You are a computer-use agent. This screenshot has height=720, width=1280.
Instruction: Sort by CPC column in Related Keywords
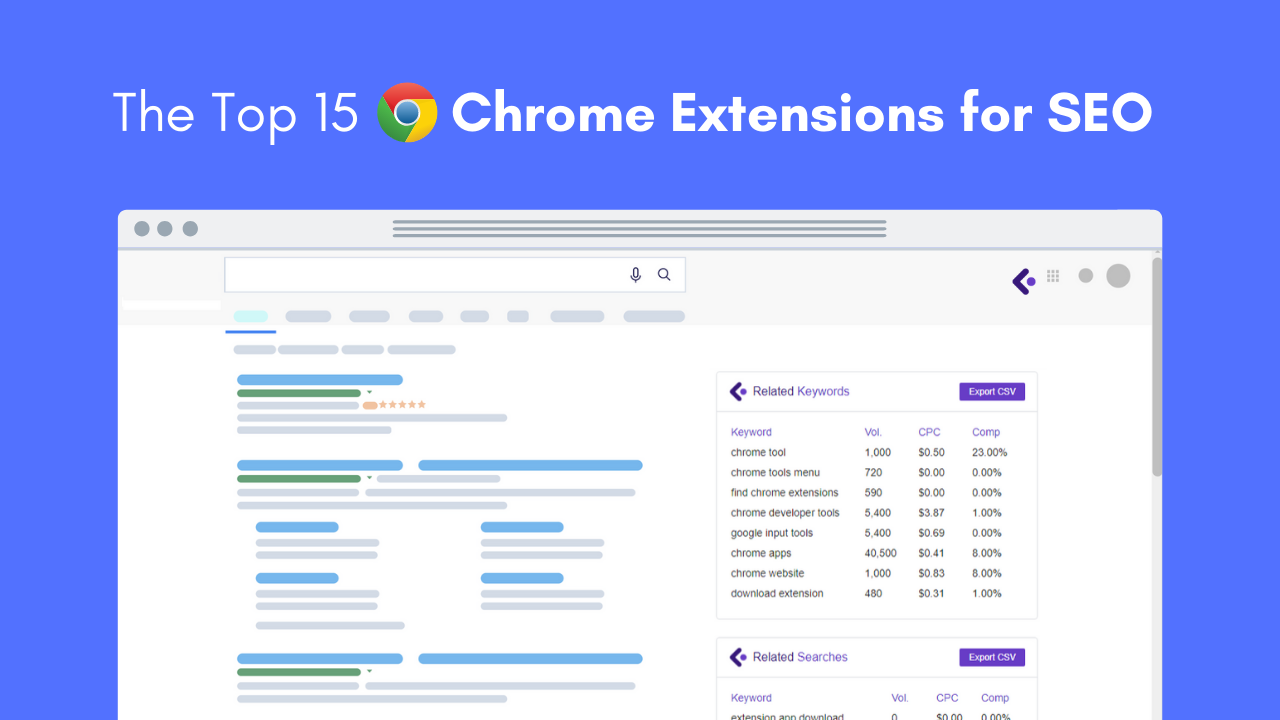(x=930, y=432)
